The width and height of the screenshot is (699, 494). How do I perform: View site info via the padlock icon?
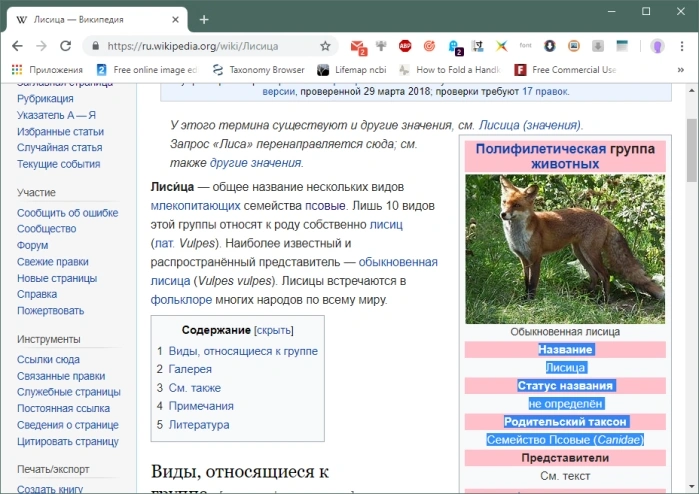click(x=95, y=46)
